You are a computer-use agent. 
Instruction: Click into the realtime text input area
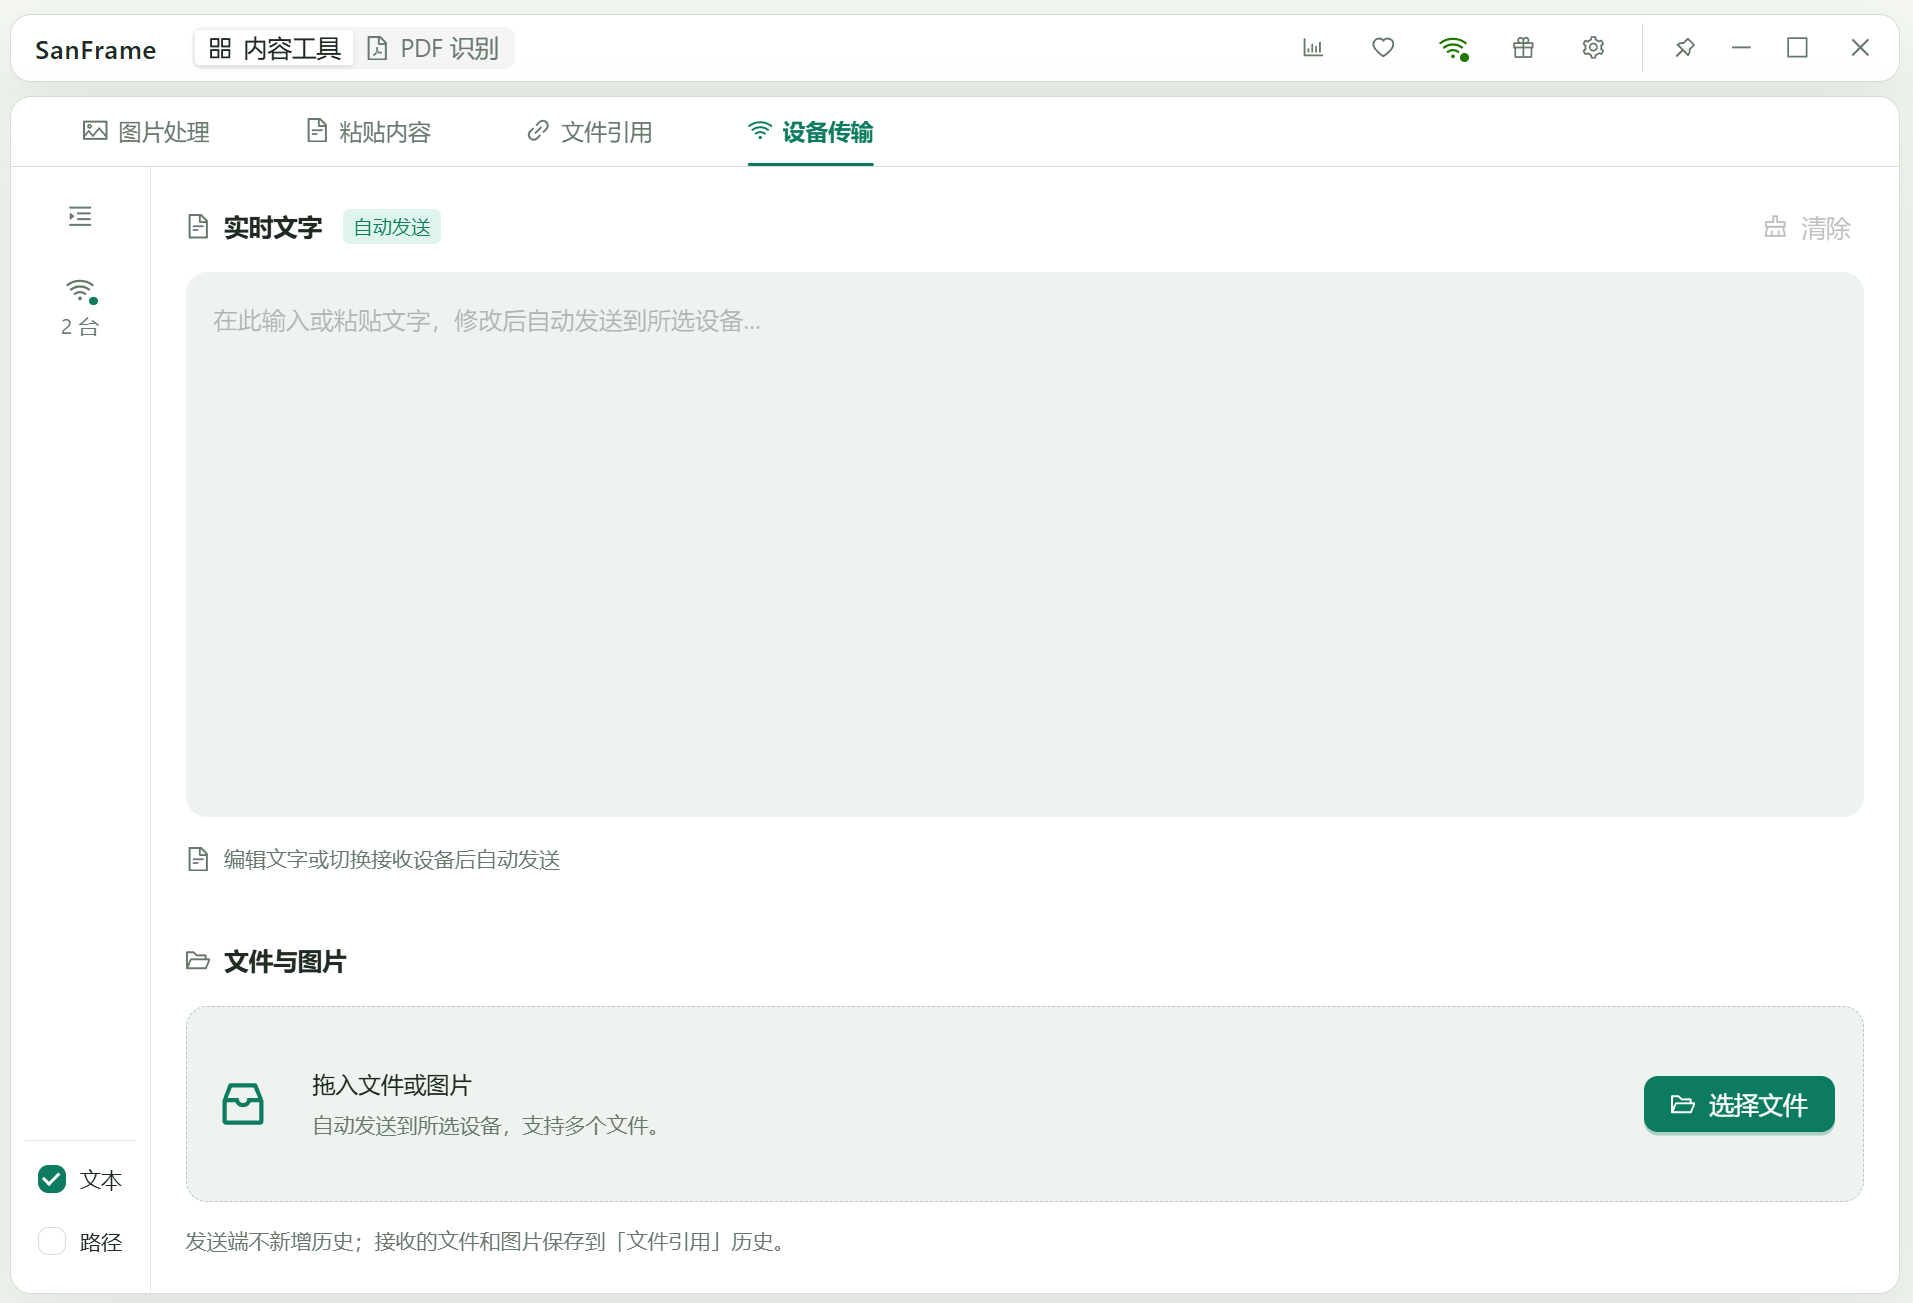coord(1025,544)
